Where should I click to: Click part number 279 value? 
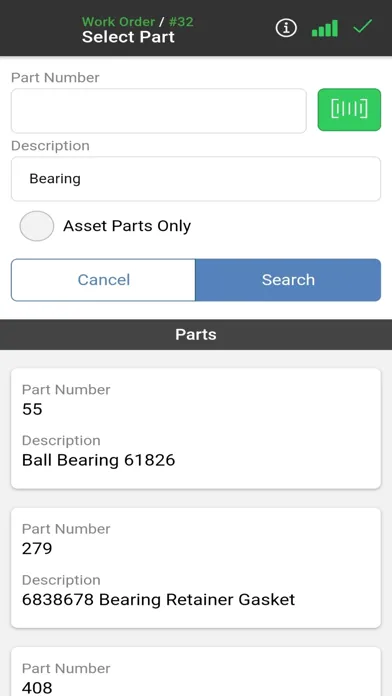37,549
